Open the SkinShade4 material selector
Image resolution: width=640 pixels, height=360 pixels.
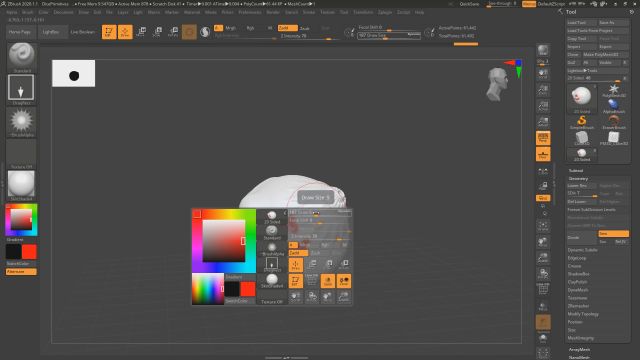click(21, 185)
